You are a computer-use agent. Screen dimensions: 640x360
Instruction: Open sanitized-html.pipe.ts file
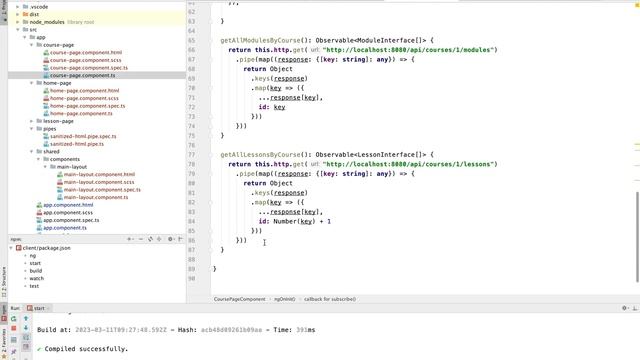[x=77, y=144]
